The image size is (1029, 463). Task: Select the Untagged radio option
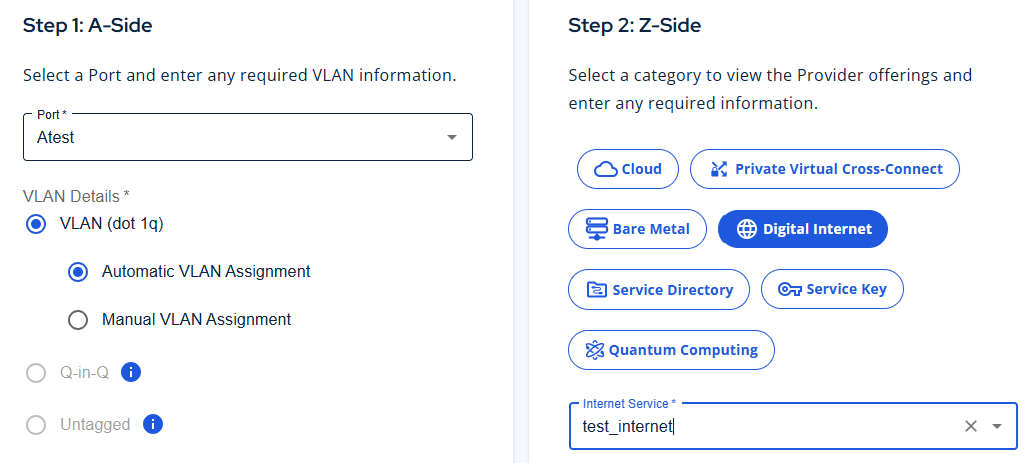36,425
